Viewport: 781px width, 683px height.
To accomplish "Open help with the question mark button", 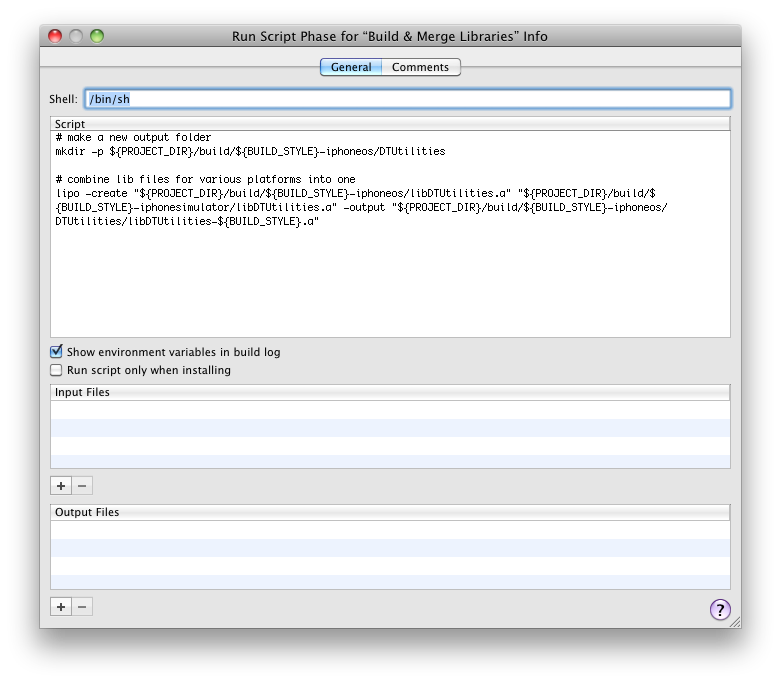I will pyautogui.click(x=720, y=610).
